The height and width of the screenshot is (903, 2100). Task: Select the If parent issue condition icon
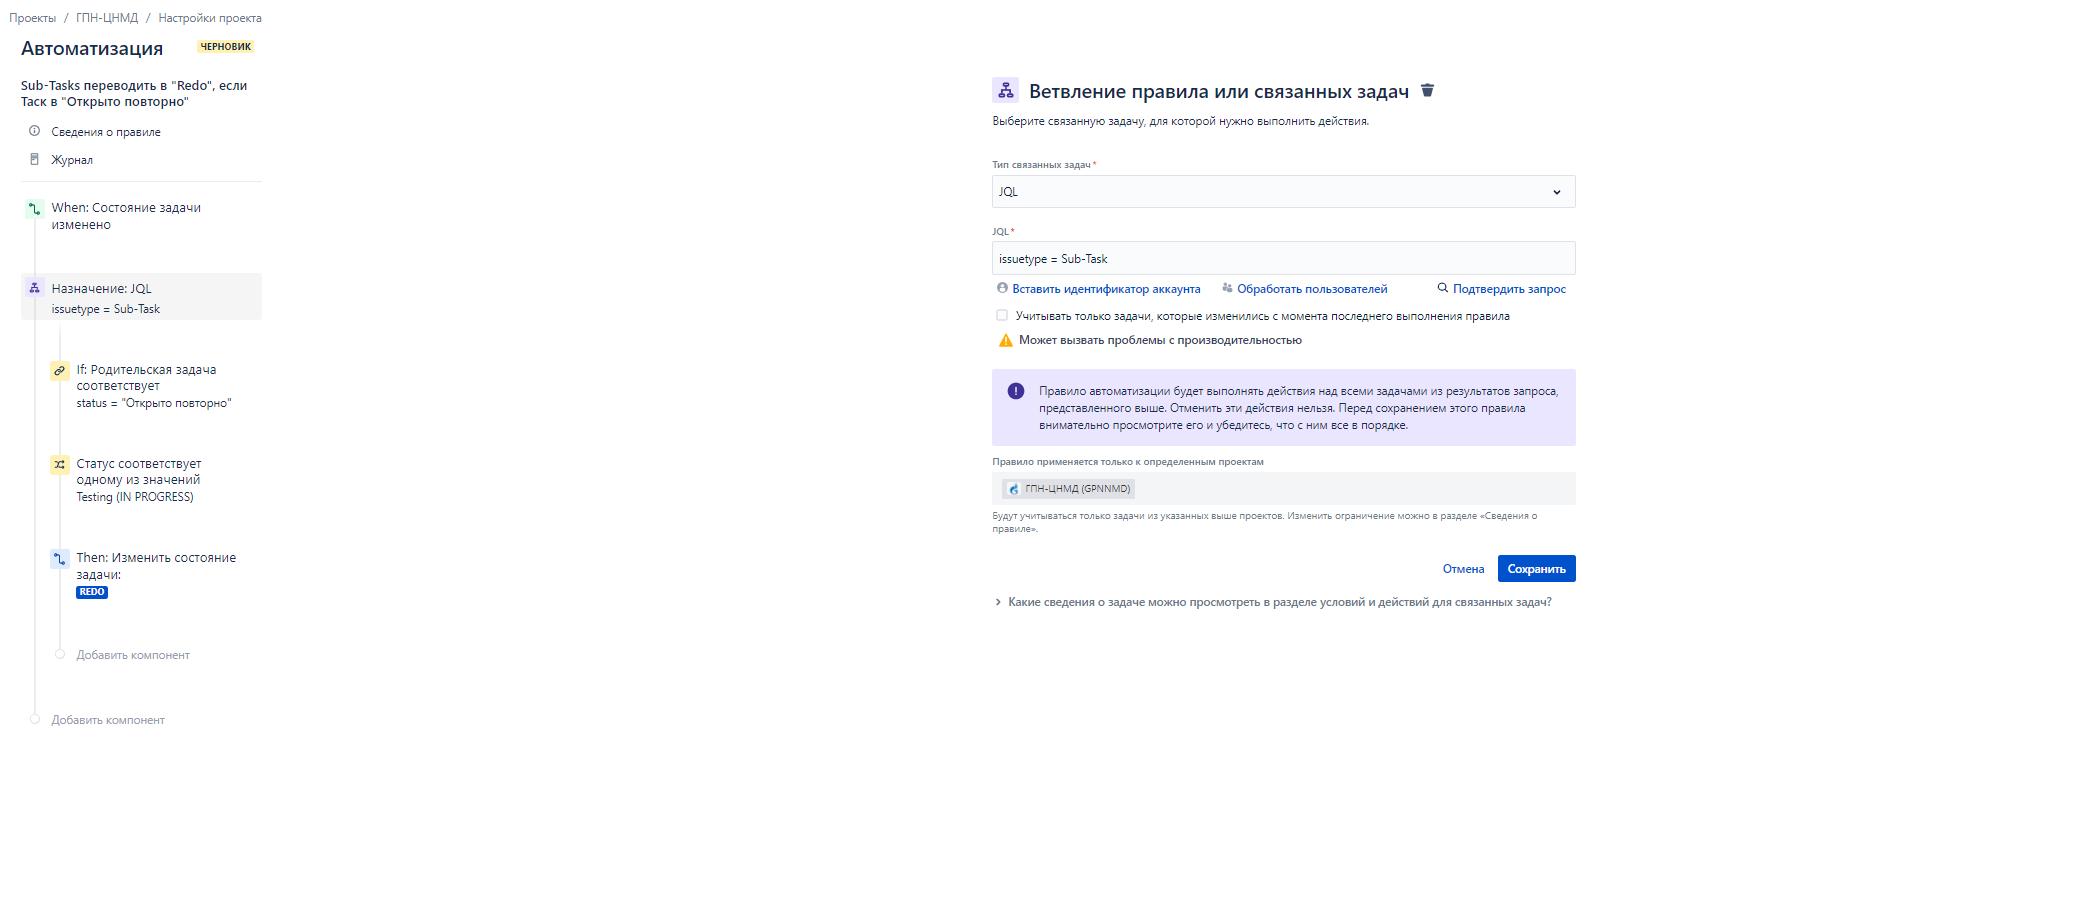60,370
